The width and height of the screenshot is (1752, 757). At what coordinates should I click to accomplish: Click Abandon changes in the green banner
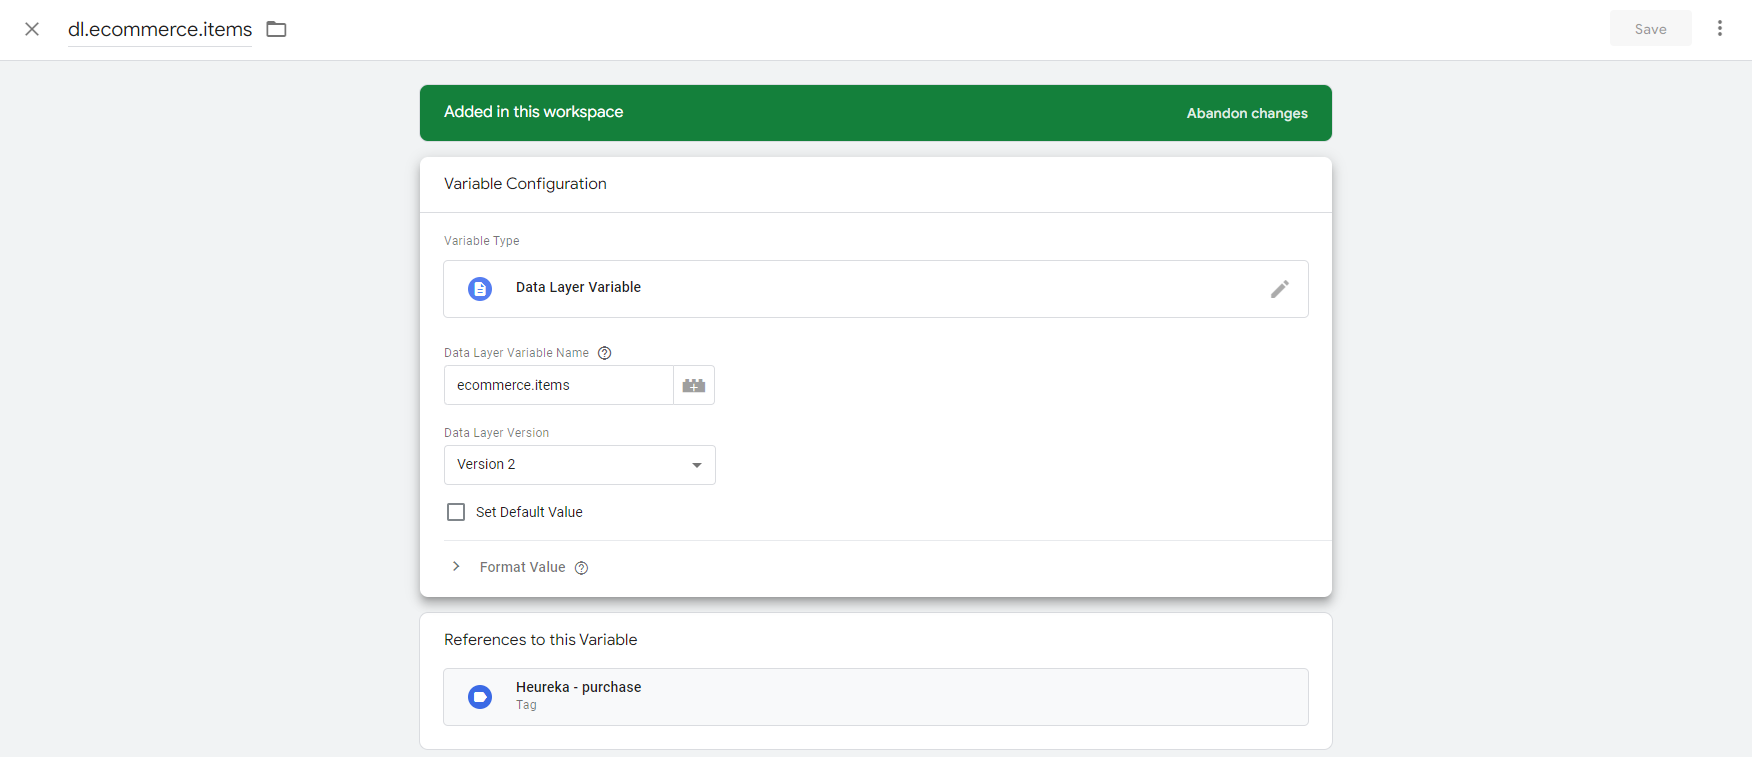tap(1247, 113)
